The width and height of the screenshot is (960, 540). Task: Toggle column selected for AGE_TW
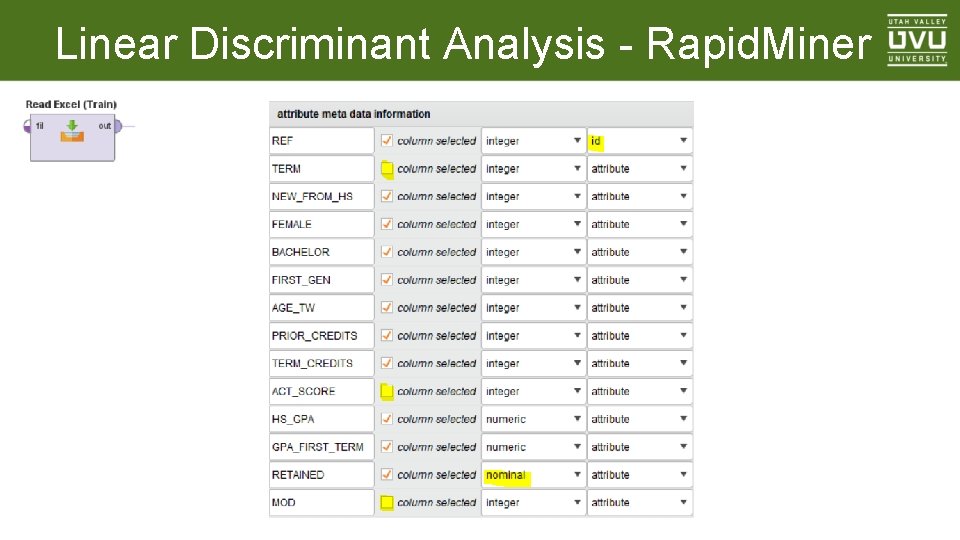click(x=386, y=307)
